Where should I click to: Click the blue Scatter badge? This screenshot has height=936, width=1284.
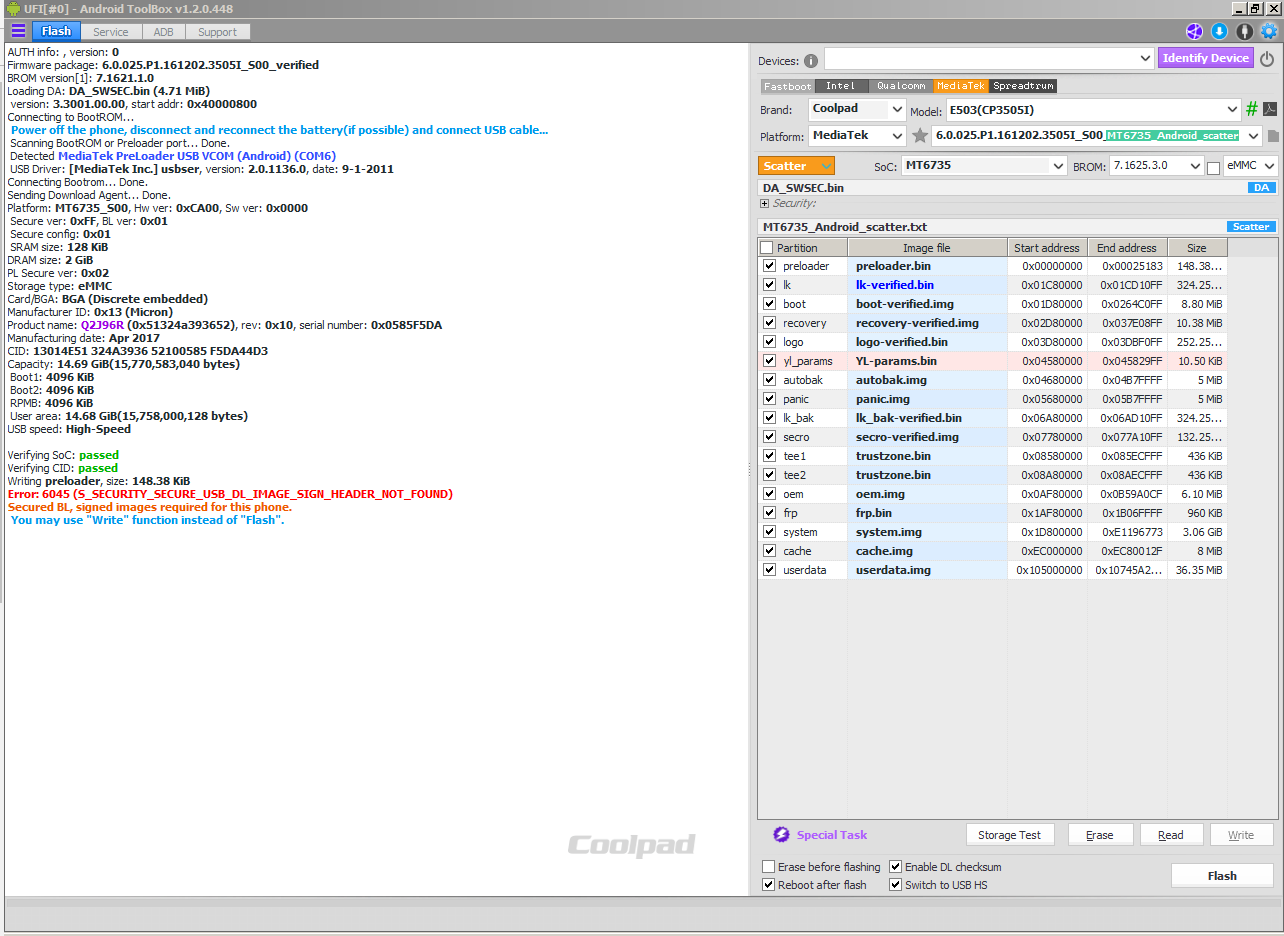(x=1251, y=227)
